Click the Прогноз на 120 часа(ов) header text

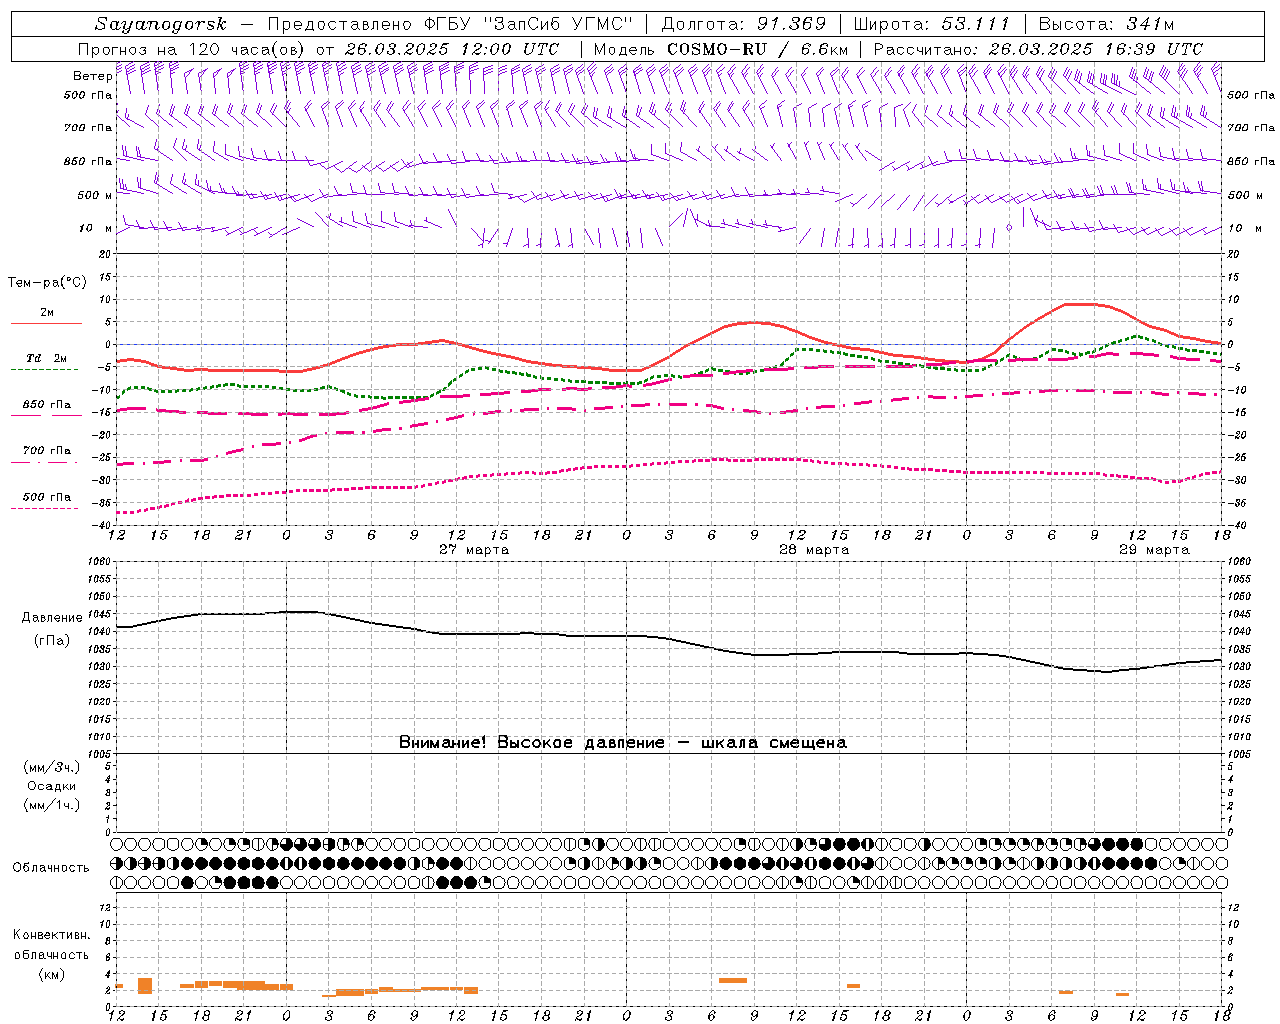click(x=192, y=49)
